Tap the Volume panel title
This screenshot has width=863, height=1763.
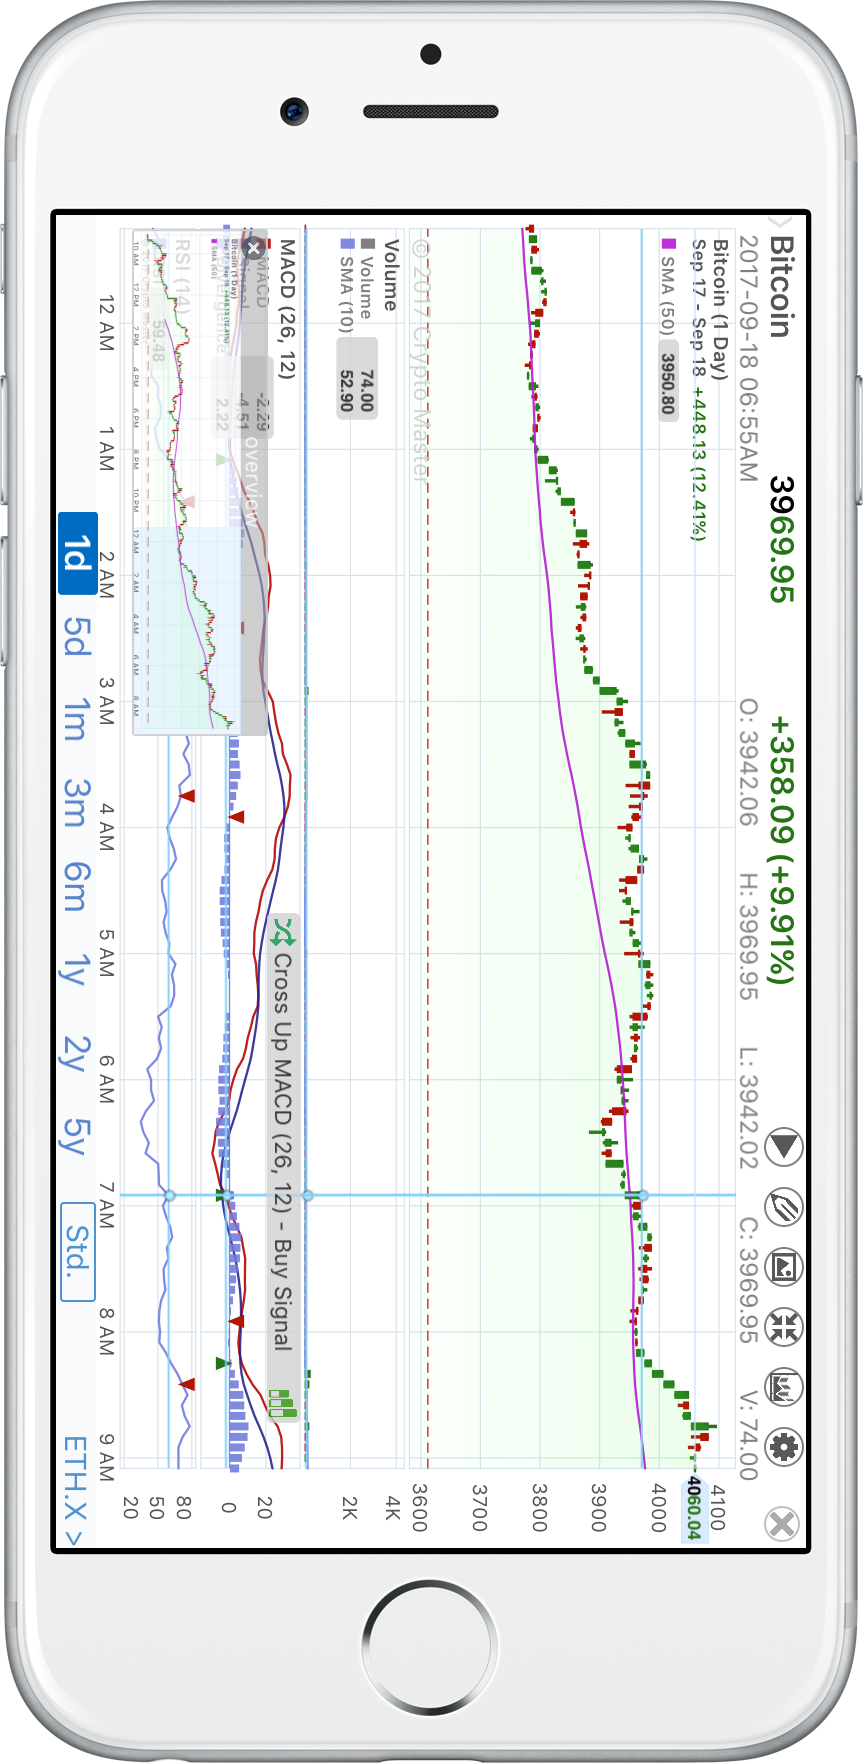tap(391, 275)
